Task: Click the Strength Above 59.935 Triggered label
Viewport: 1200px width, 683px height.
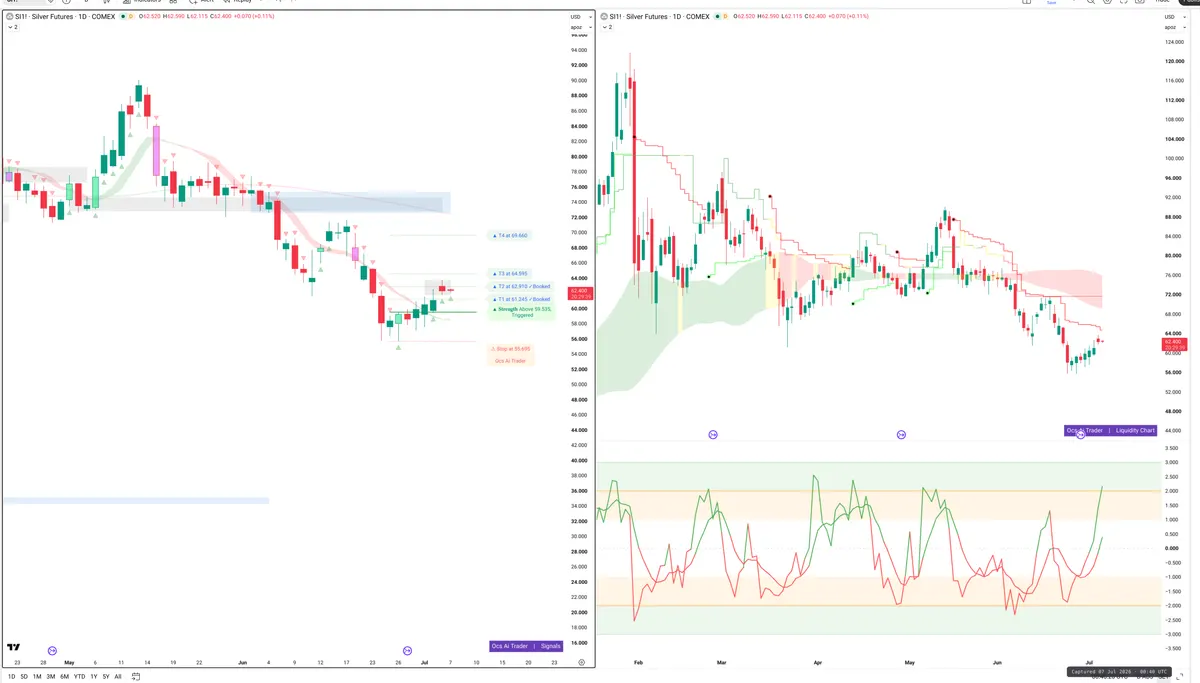Action: (x=521, y=312)
